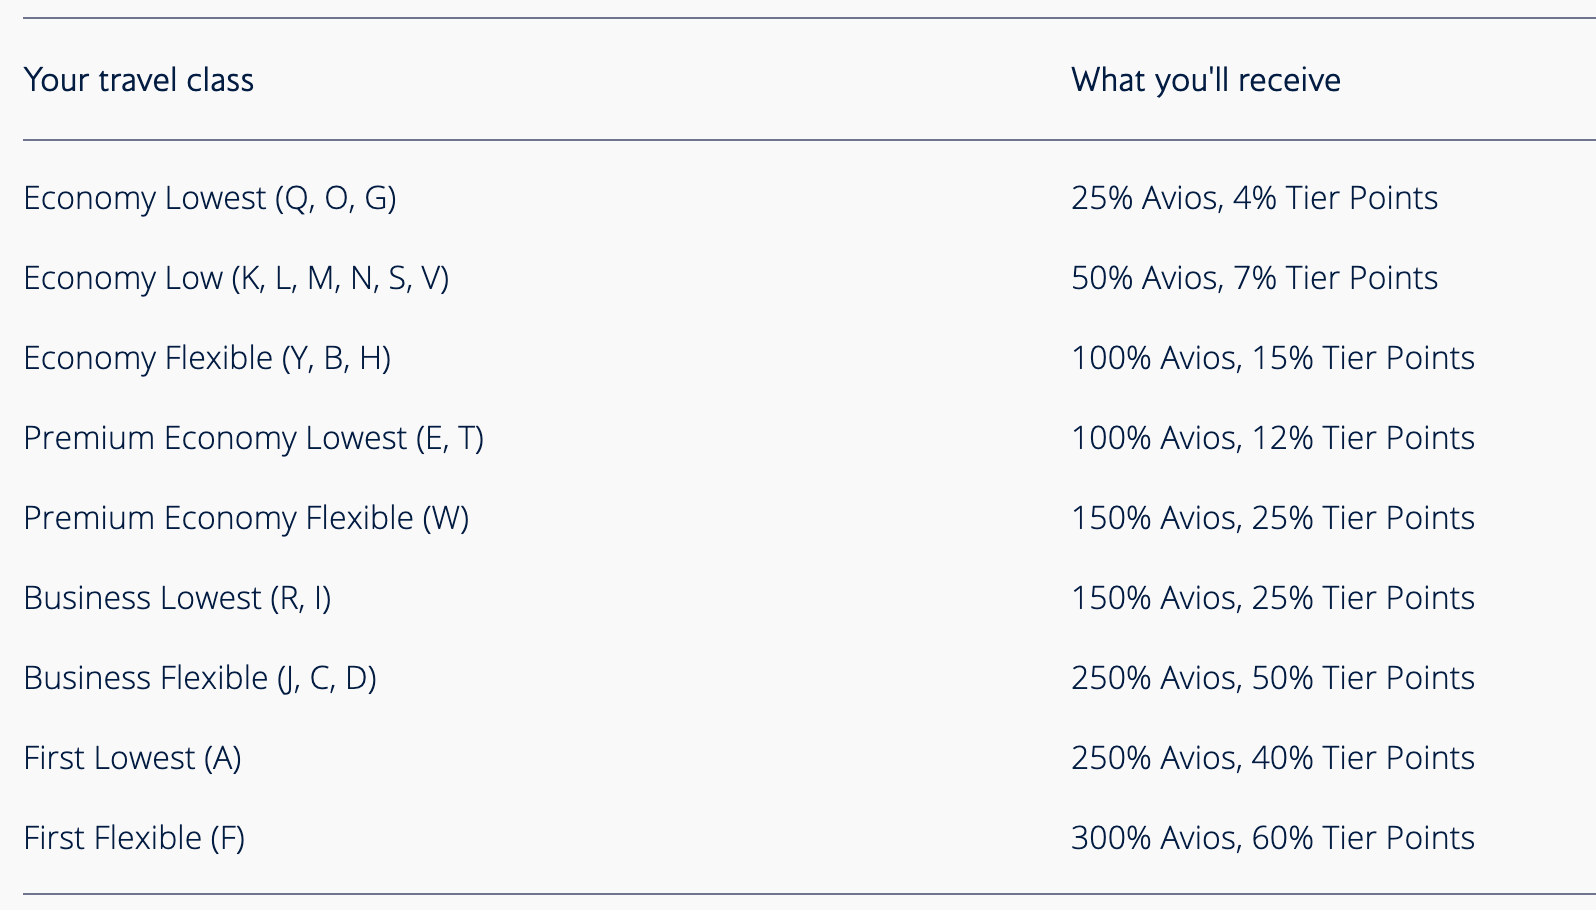Select the Economy Flexible (Y, B, H) text
This screenshot has width=1596, height=910.
207,358
